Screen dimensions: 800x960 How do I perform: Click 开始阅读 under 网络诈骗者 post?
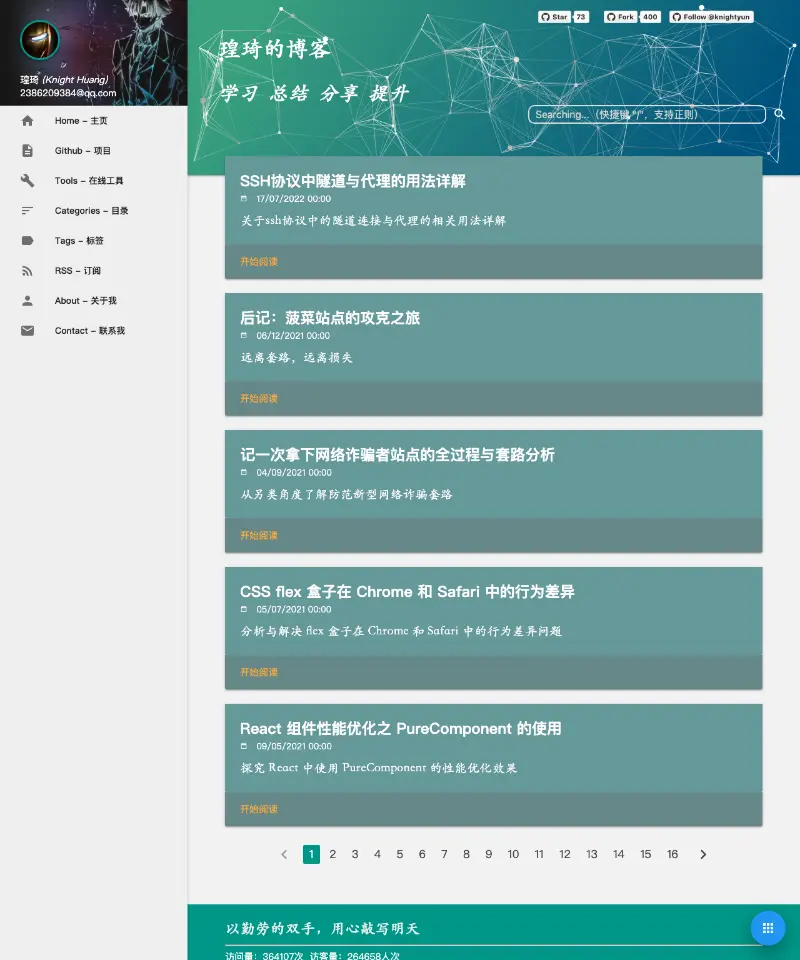coord(259,535)
